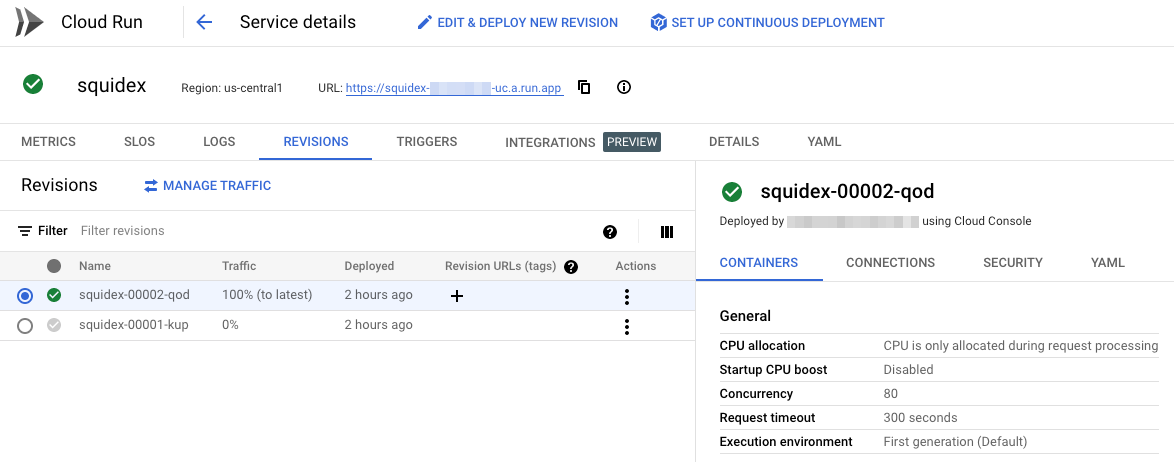
Task: Click the Cloud Run logo icon
Action: [x=29, y=22]
